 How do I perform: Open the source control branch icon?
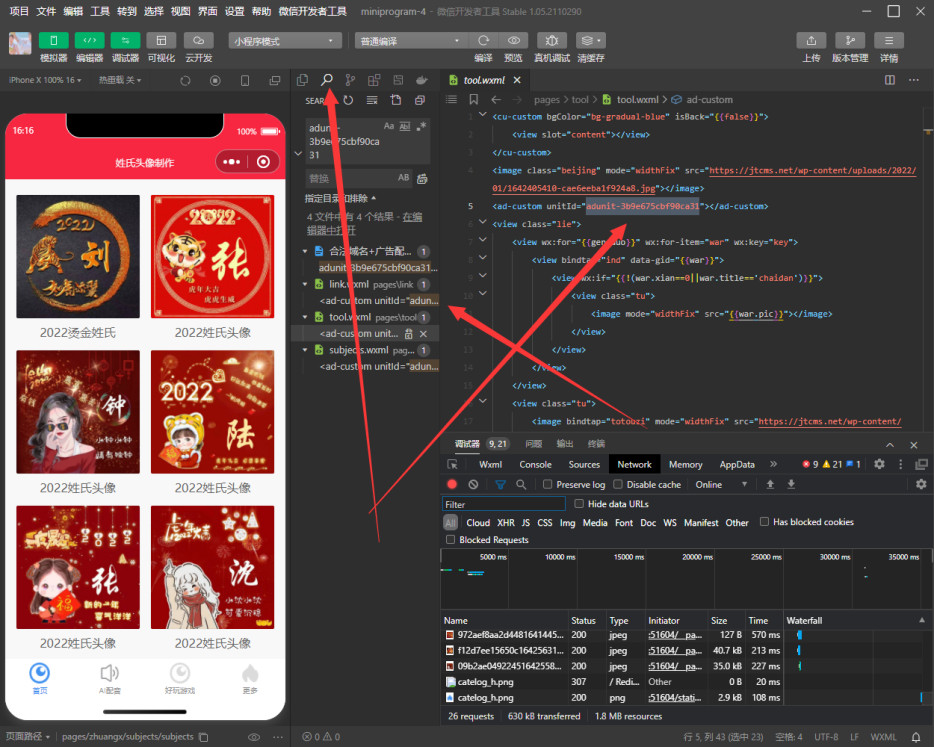tap(350, 80)
